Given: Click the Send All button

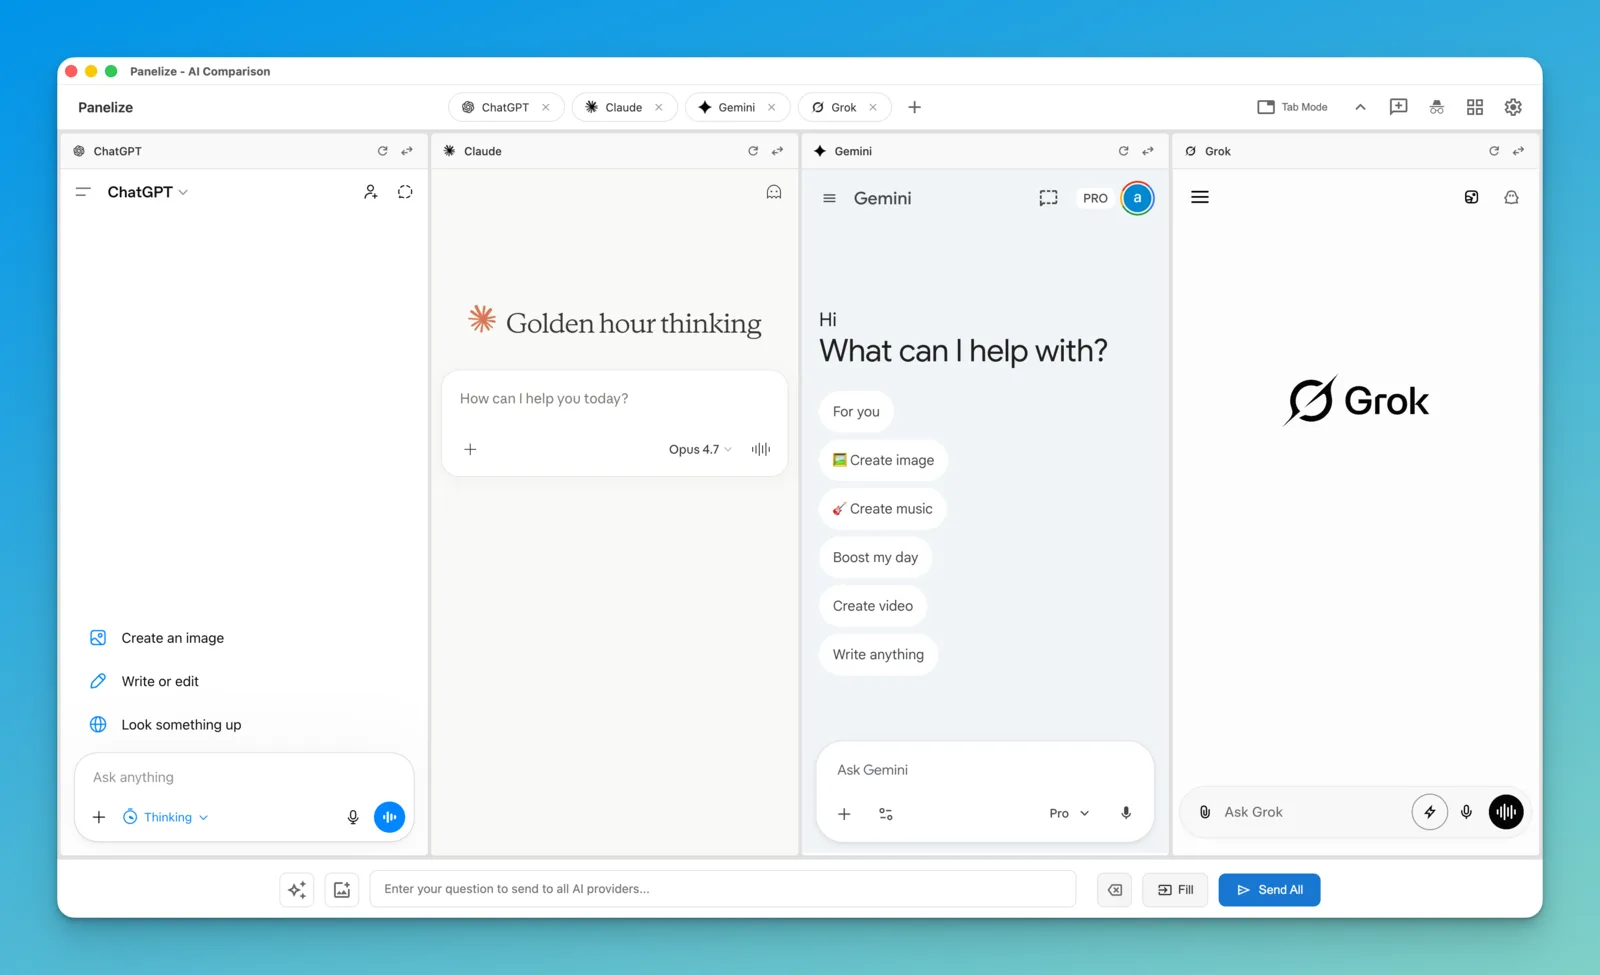Looking at the screenshot, I should tap(1269, 890).
